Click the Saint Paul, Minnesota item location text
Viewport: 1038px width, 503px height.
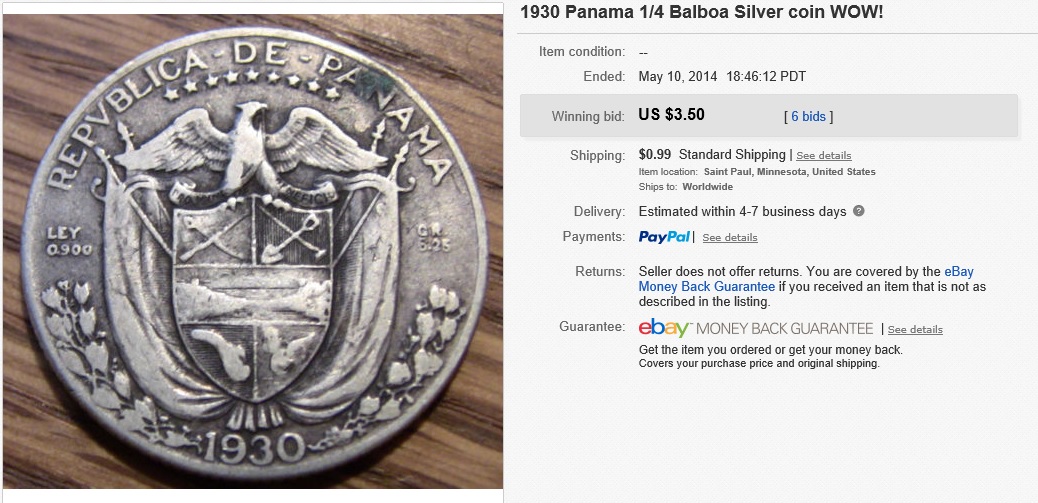click(790, 171)
